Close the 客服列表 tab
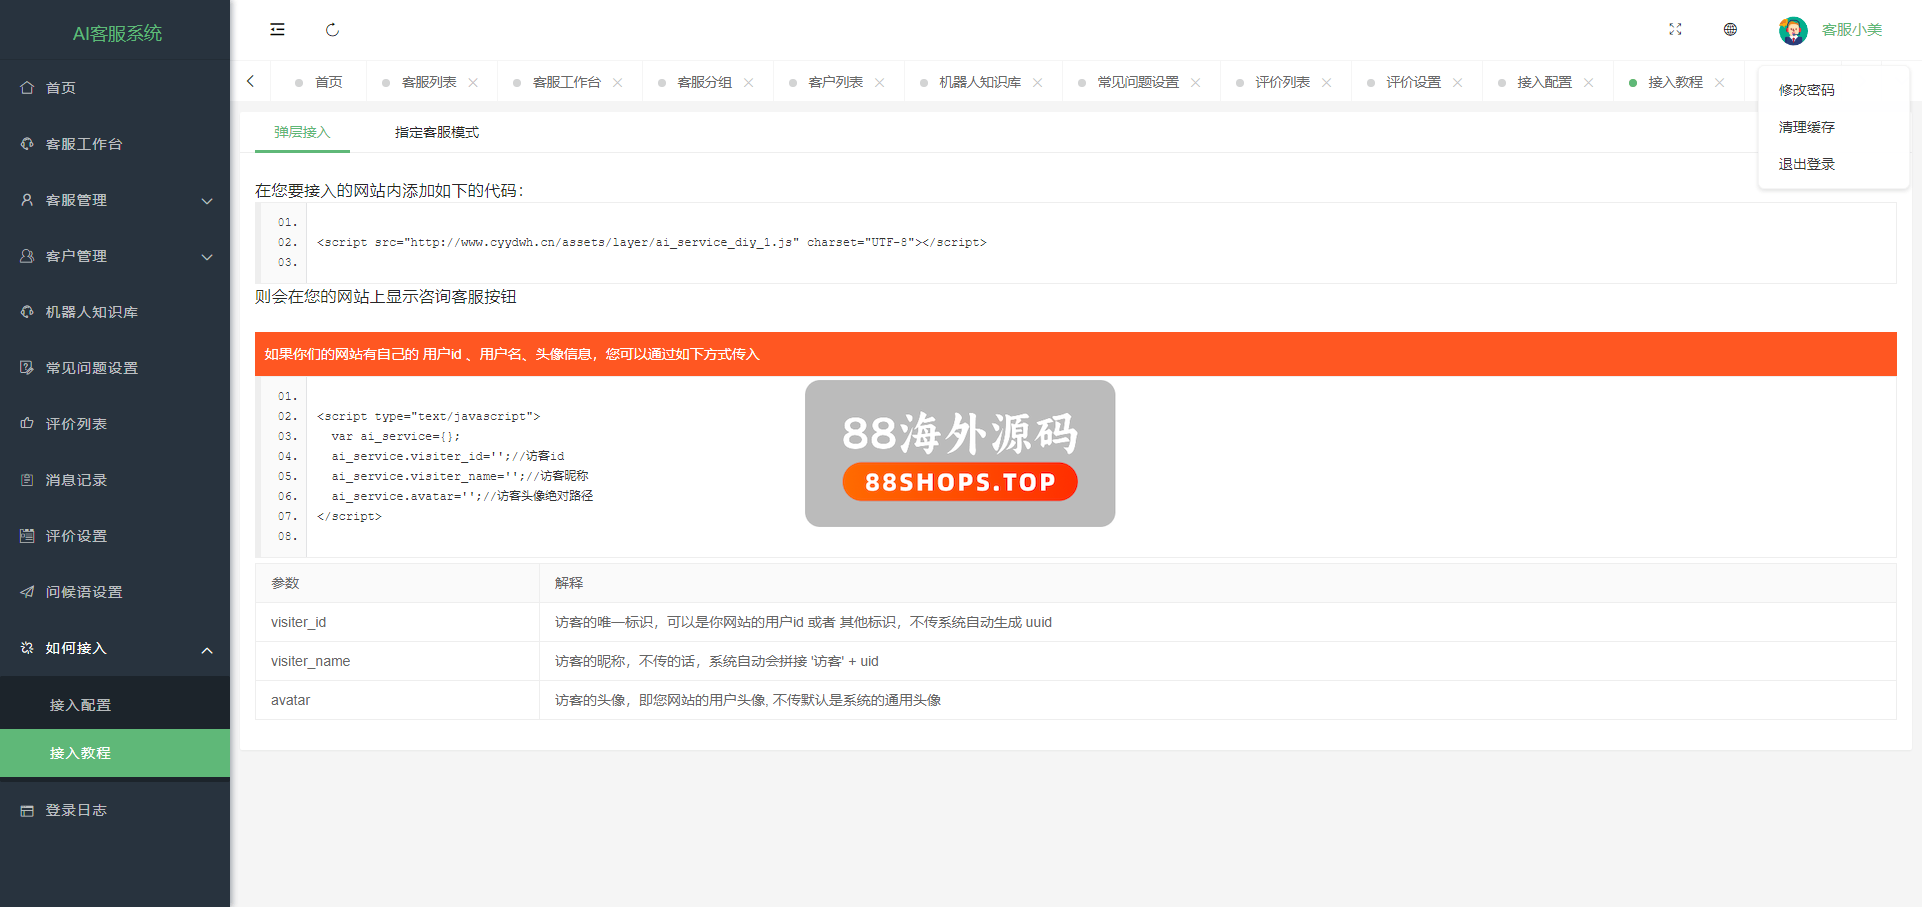The height and width of the screenshot is (907, 1922). click(x=473, y=83)
